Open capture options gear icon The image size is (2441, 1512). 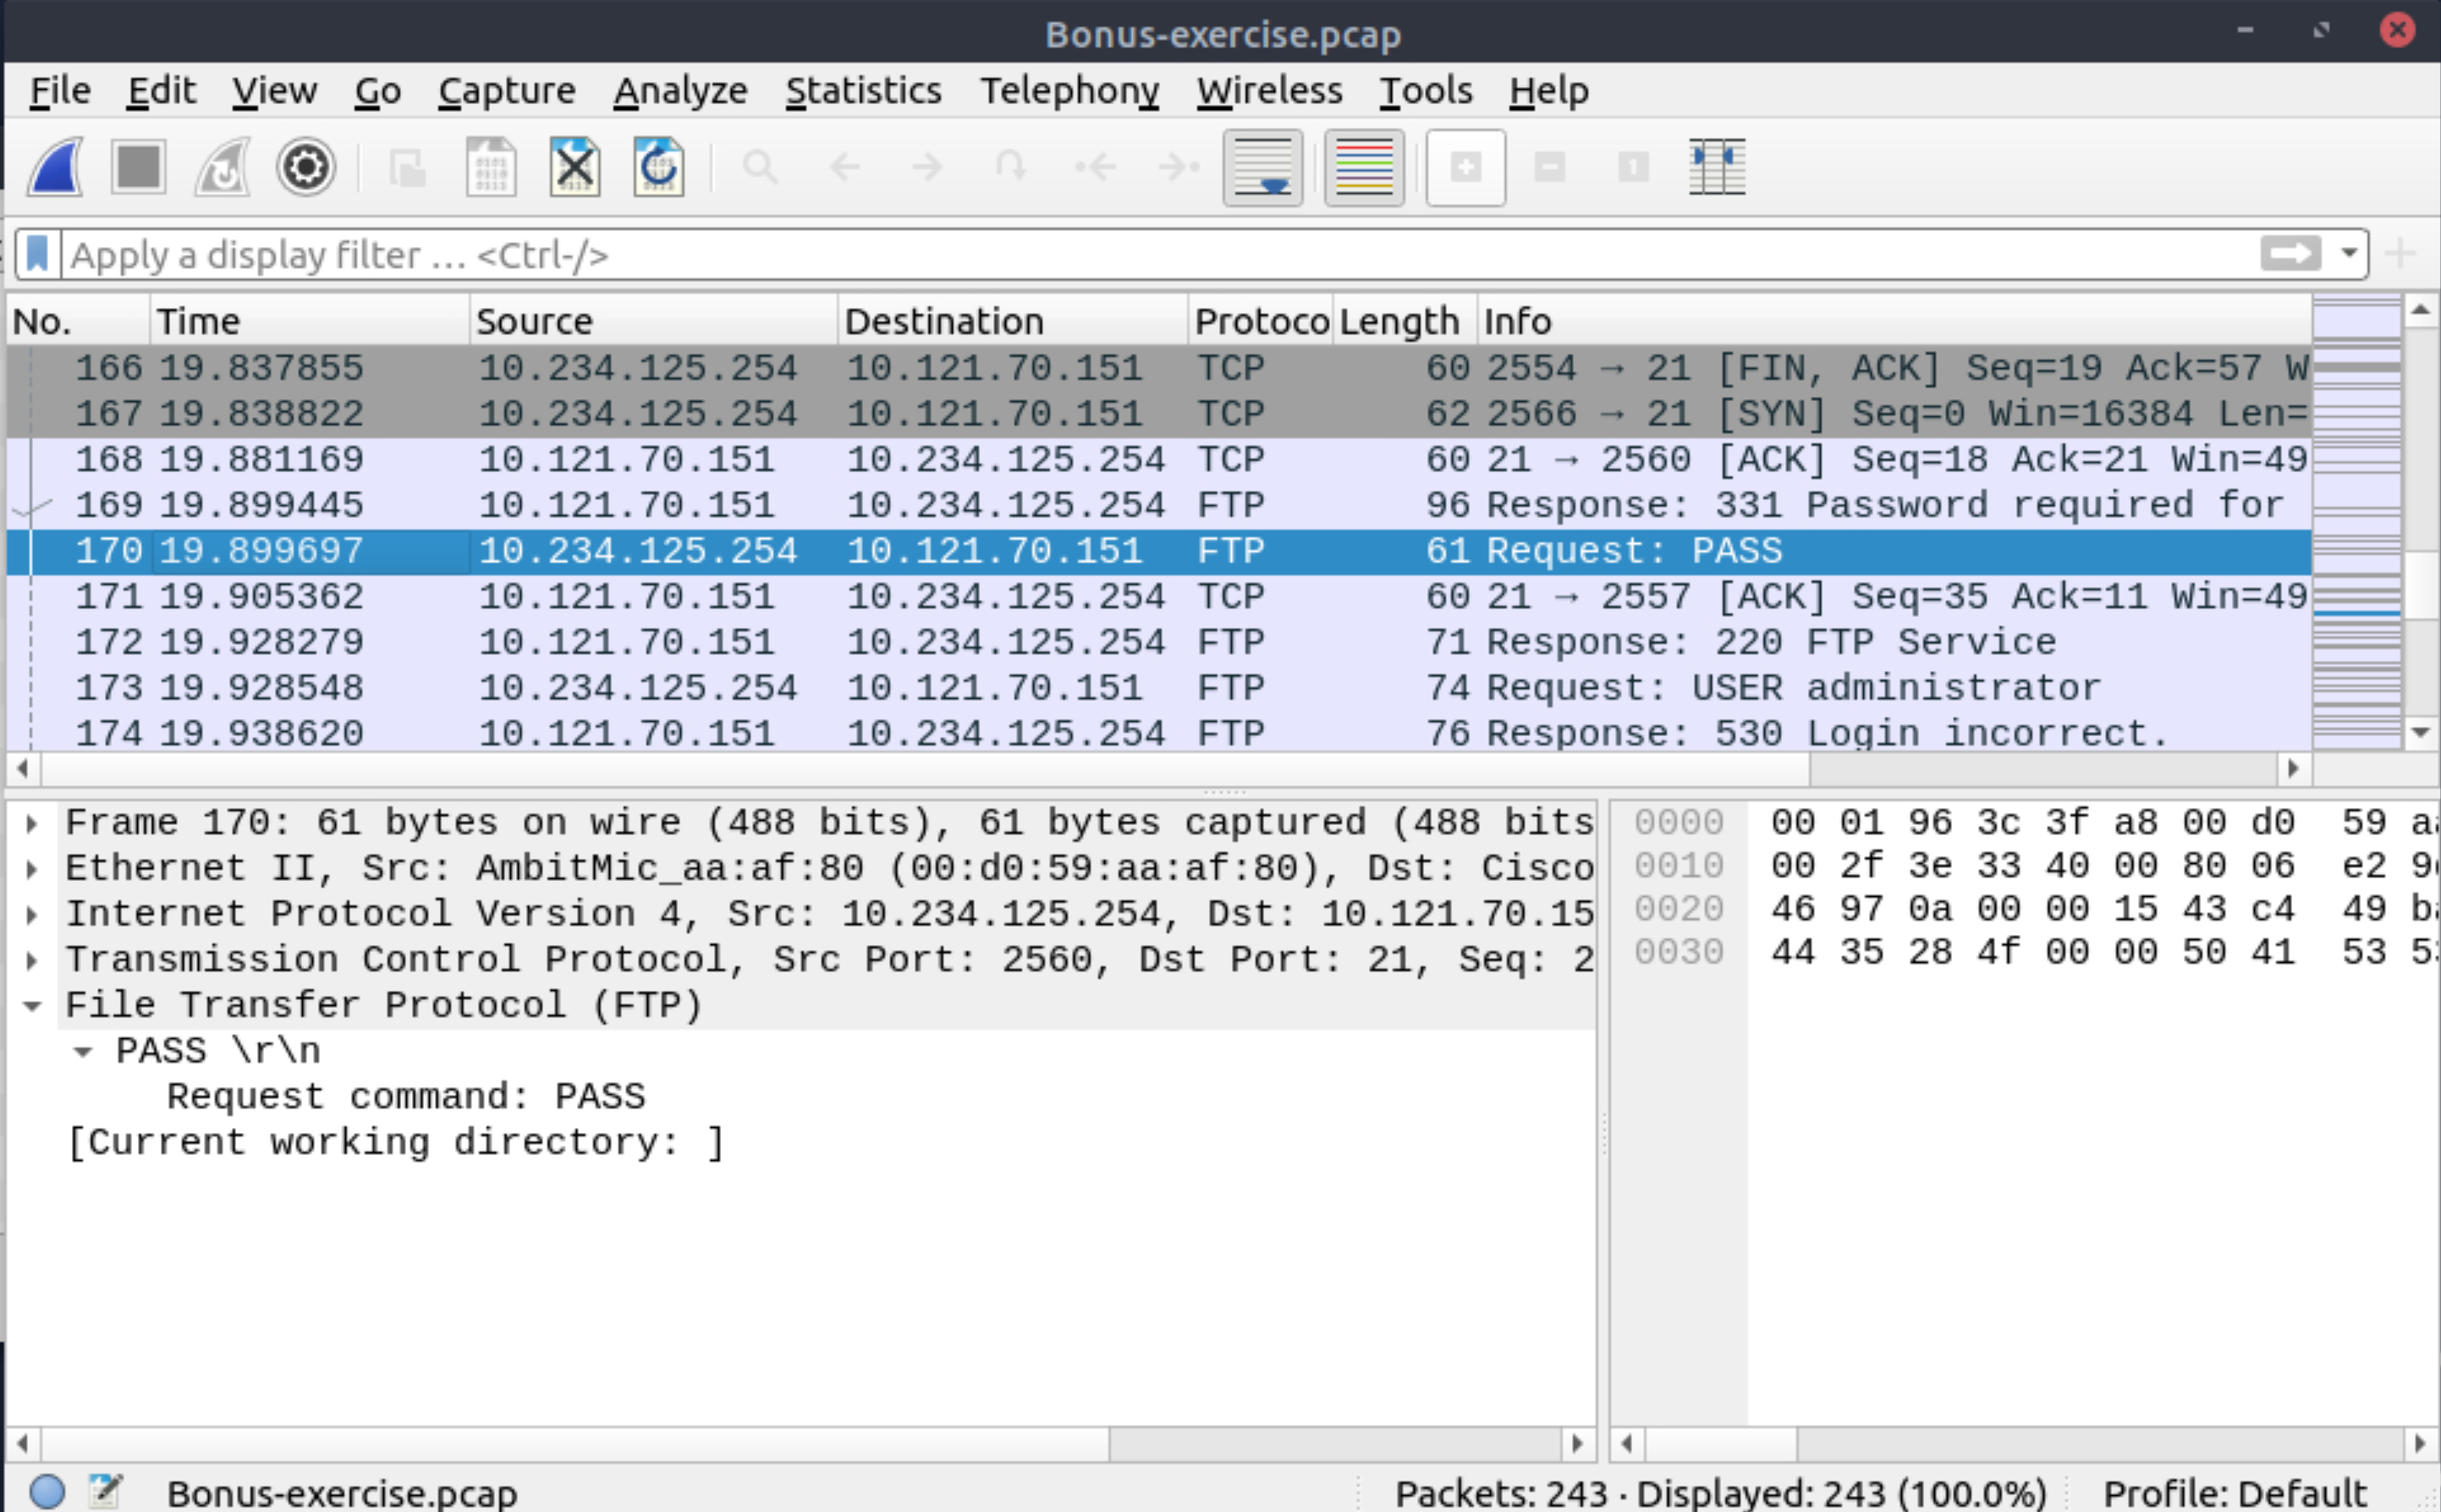(x=305, y=167)
